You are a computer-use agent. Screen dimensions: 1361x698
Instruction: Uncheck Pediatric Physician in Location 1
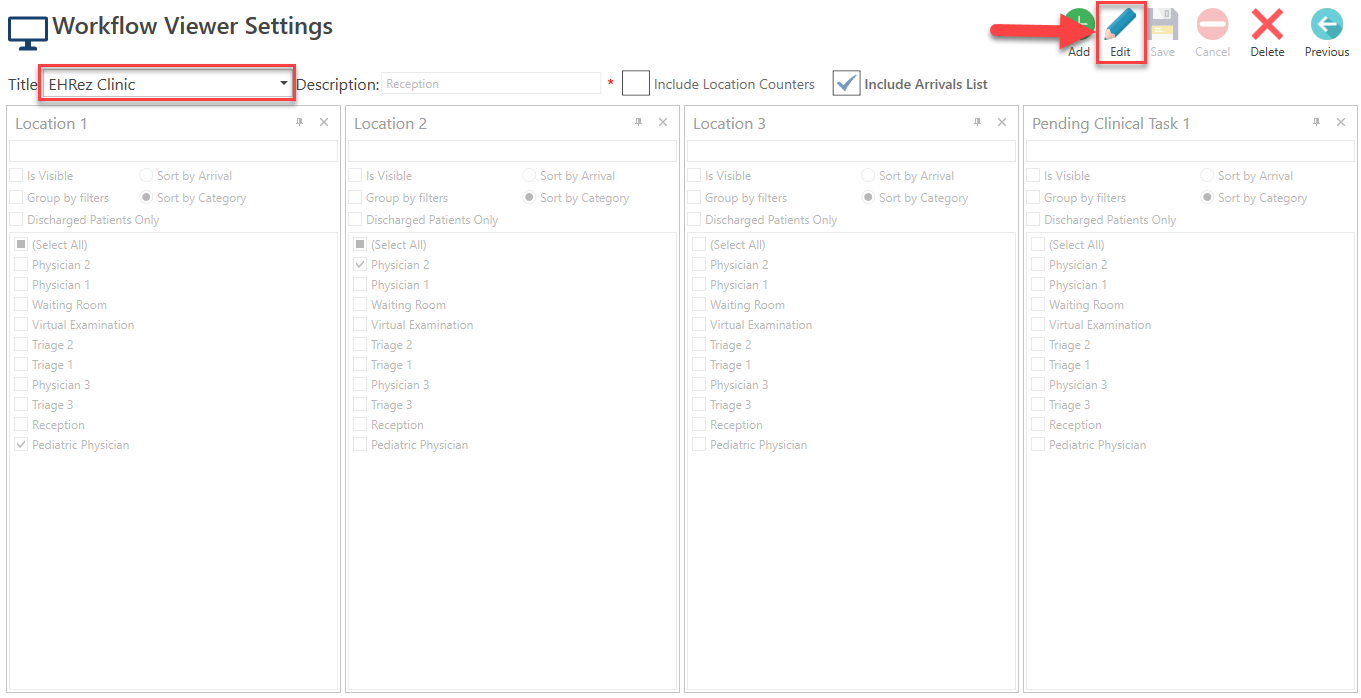point(21,445)
